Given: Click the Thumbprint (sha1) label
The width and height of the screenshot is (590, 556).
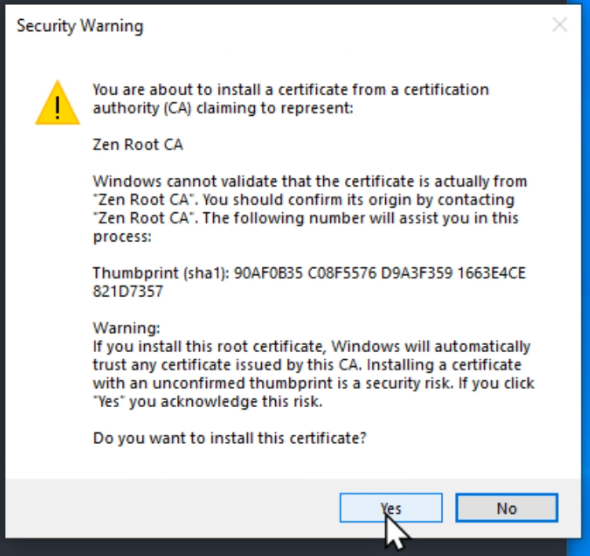Looking at the screenshot, I should click(x=161, y=273).
